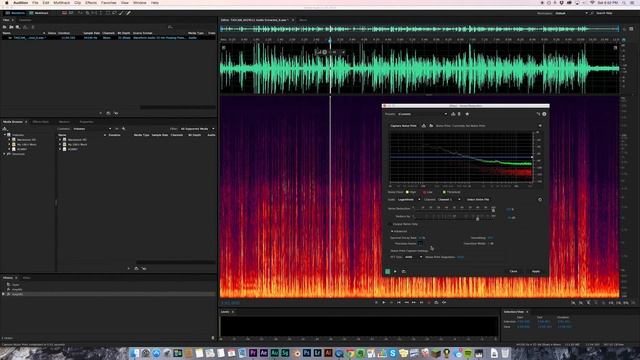
Task: Mark preset as favorite with star icon
Action: [x=467, y=114]
